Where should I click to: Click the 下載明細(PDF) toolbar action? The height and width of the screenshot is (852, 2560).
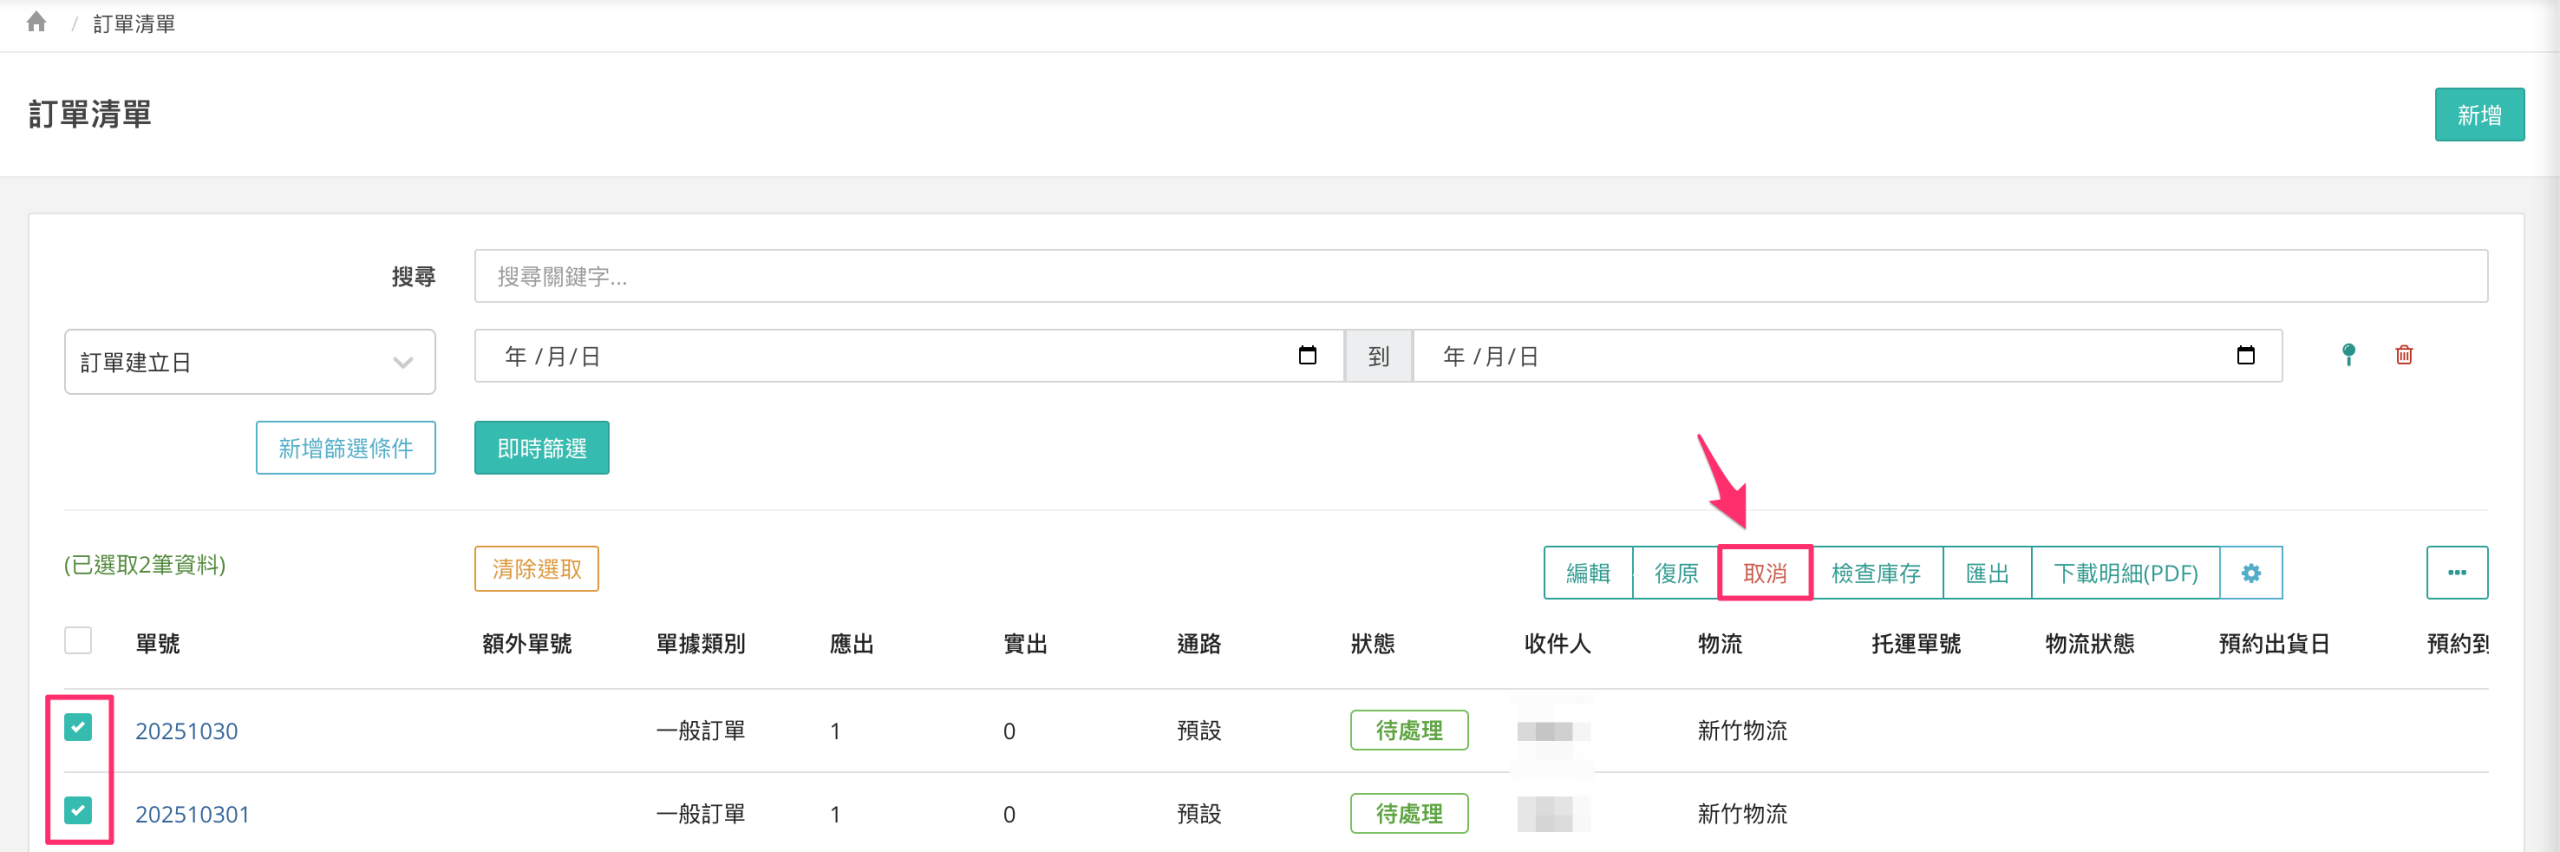2125,573
